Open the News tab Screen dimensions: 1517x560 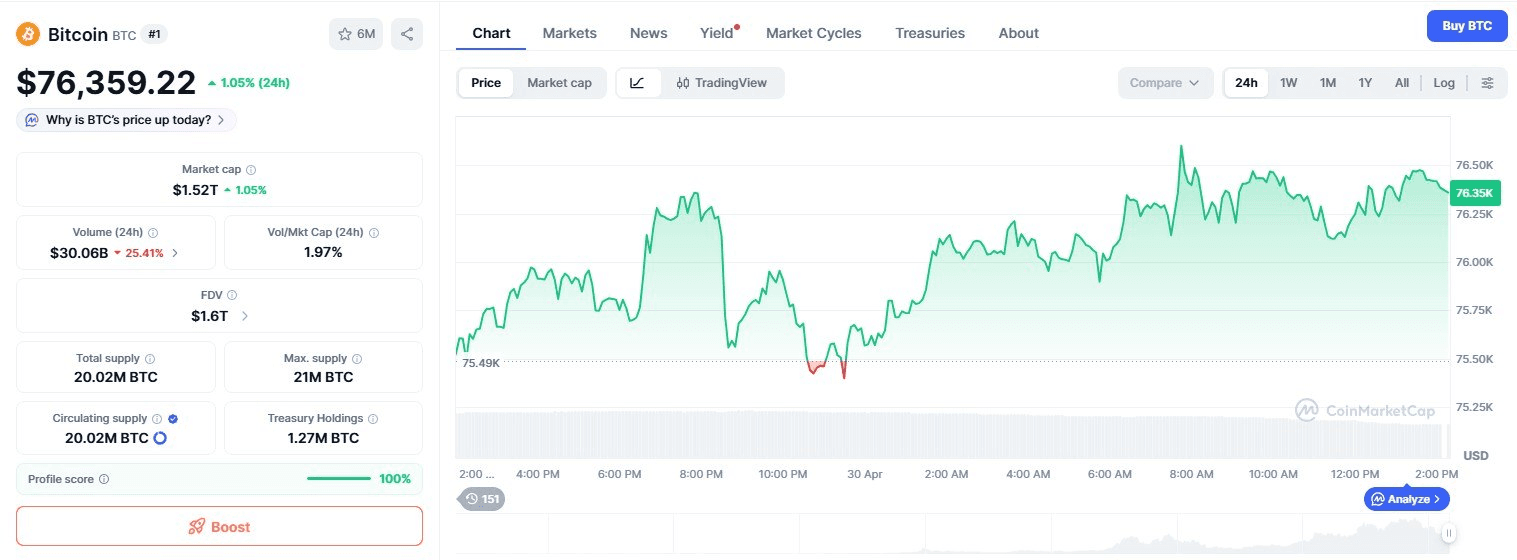click(649, 33)
